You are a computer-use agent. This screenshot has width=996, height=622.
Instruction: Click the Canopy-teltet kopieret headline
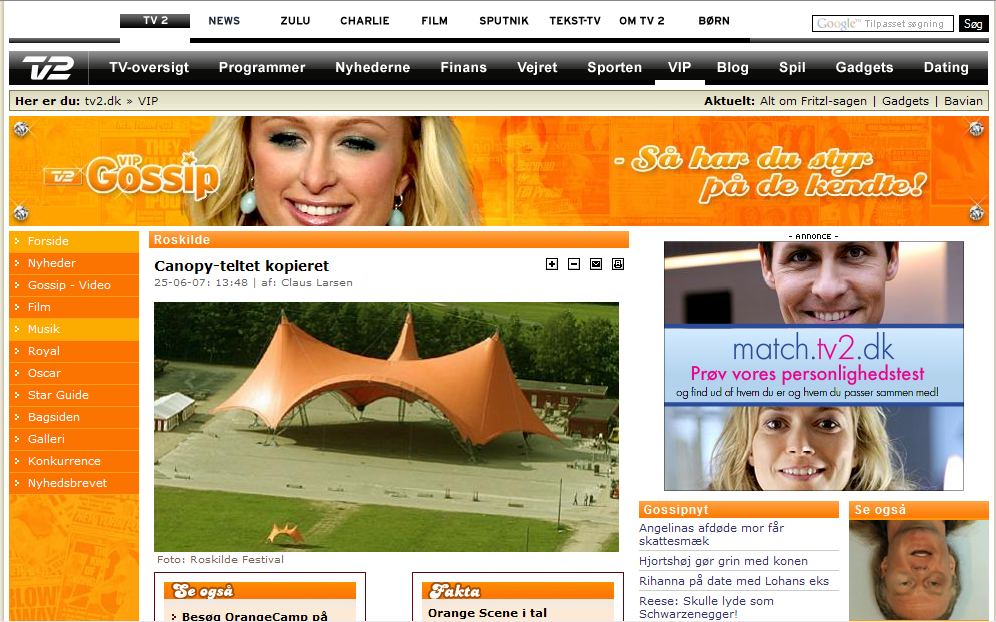click(x=241, y=266)
